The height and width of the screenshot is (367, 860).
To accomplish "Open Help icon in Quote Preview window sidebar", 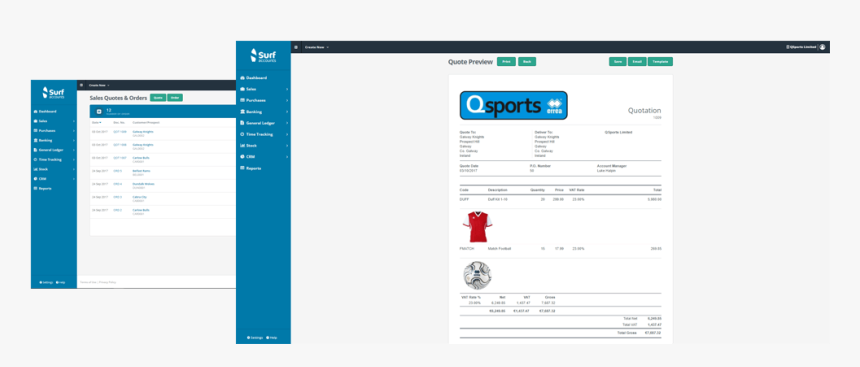I will point(267,337).
